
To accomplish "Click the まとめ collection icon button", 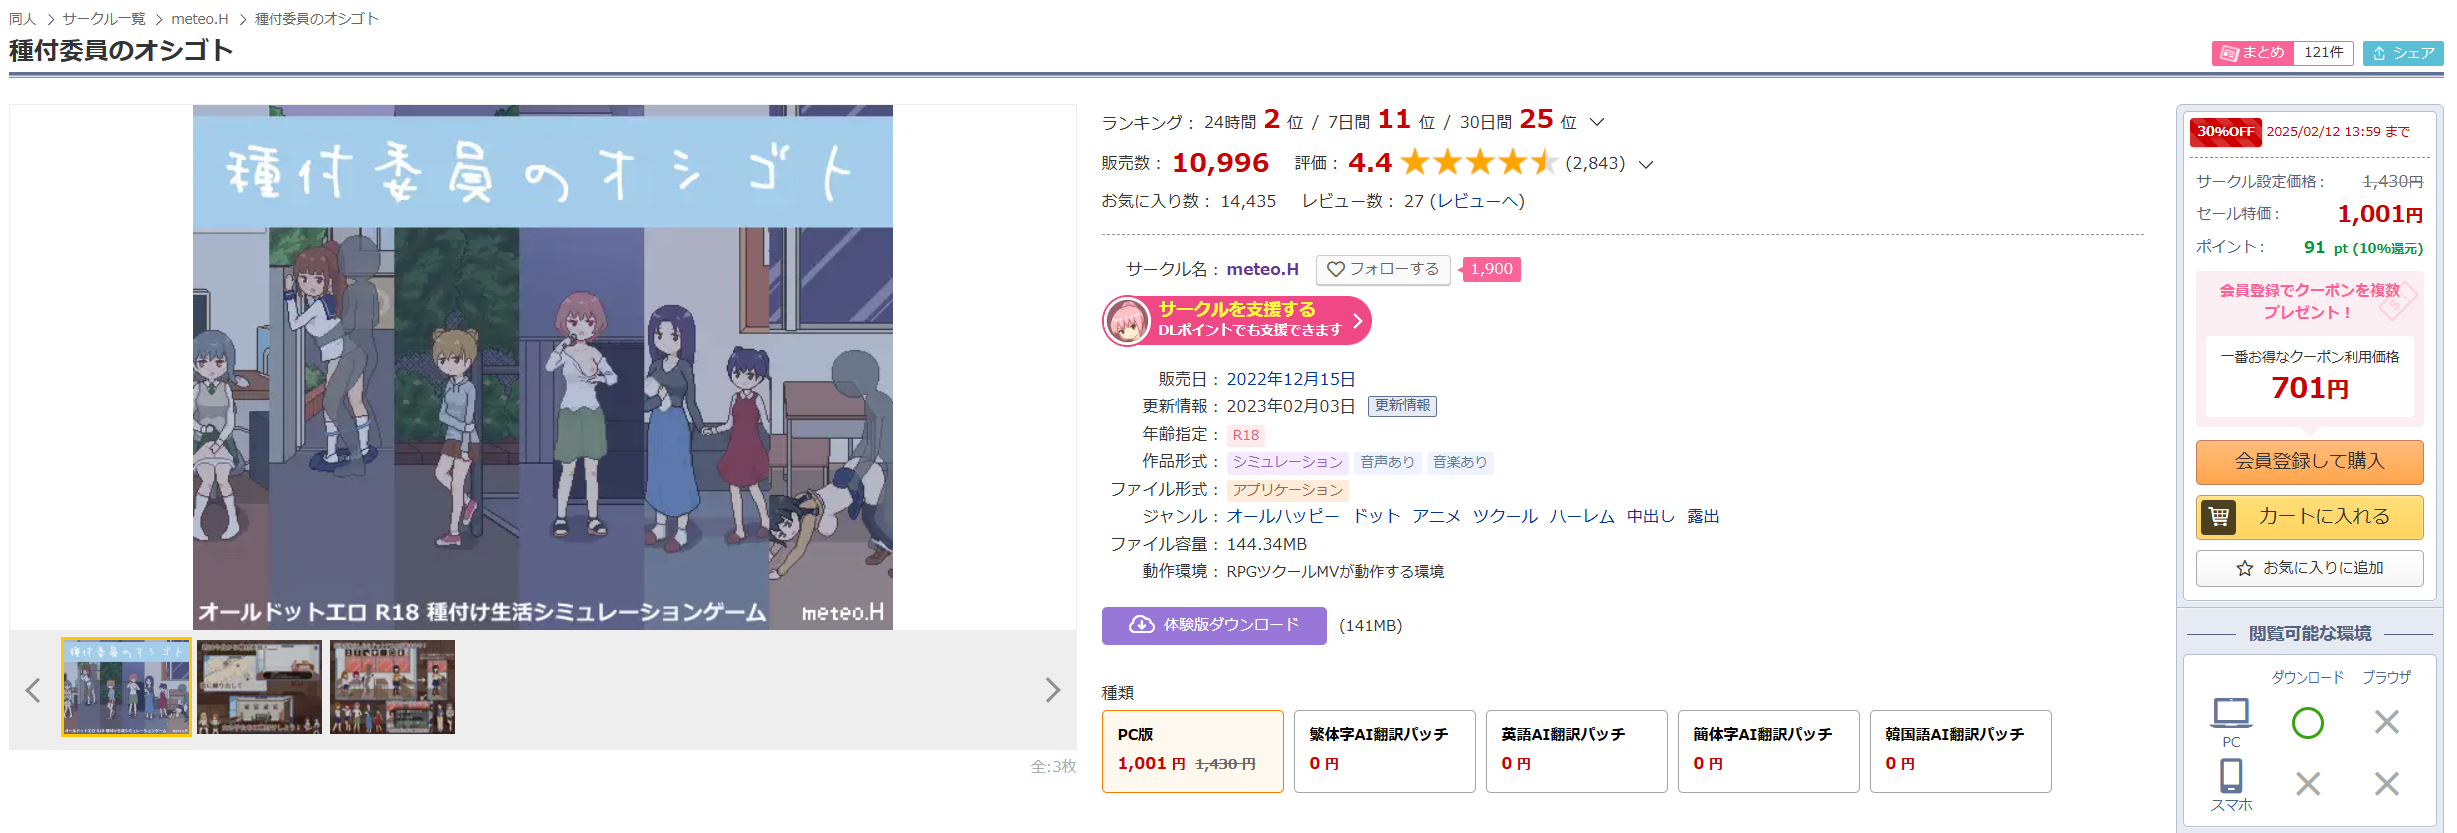I will pos(2253,53).
